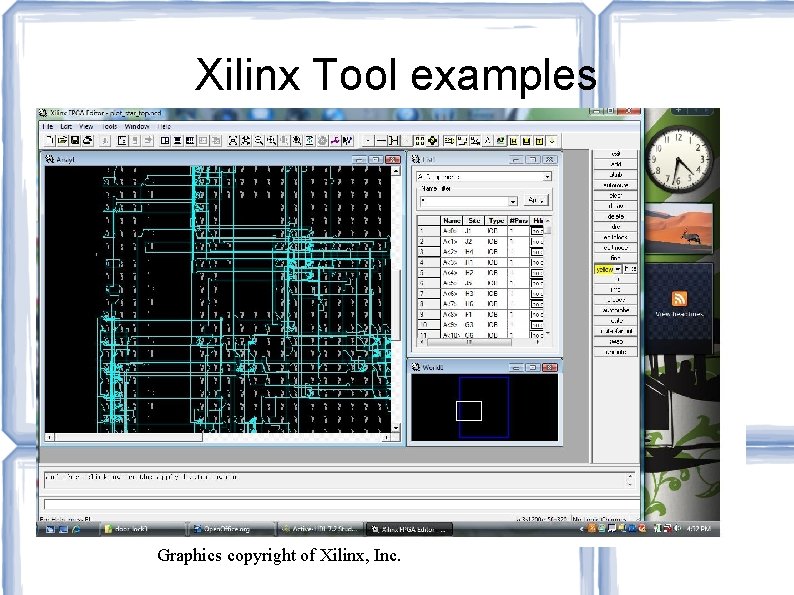Click the four-squares array icon in toolbar
Viewport: 794px width, 595px height.
pyautogui.click(x=419, y=140)
